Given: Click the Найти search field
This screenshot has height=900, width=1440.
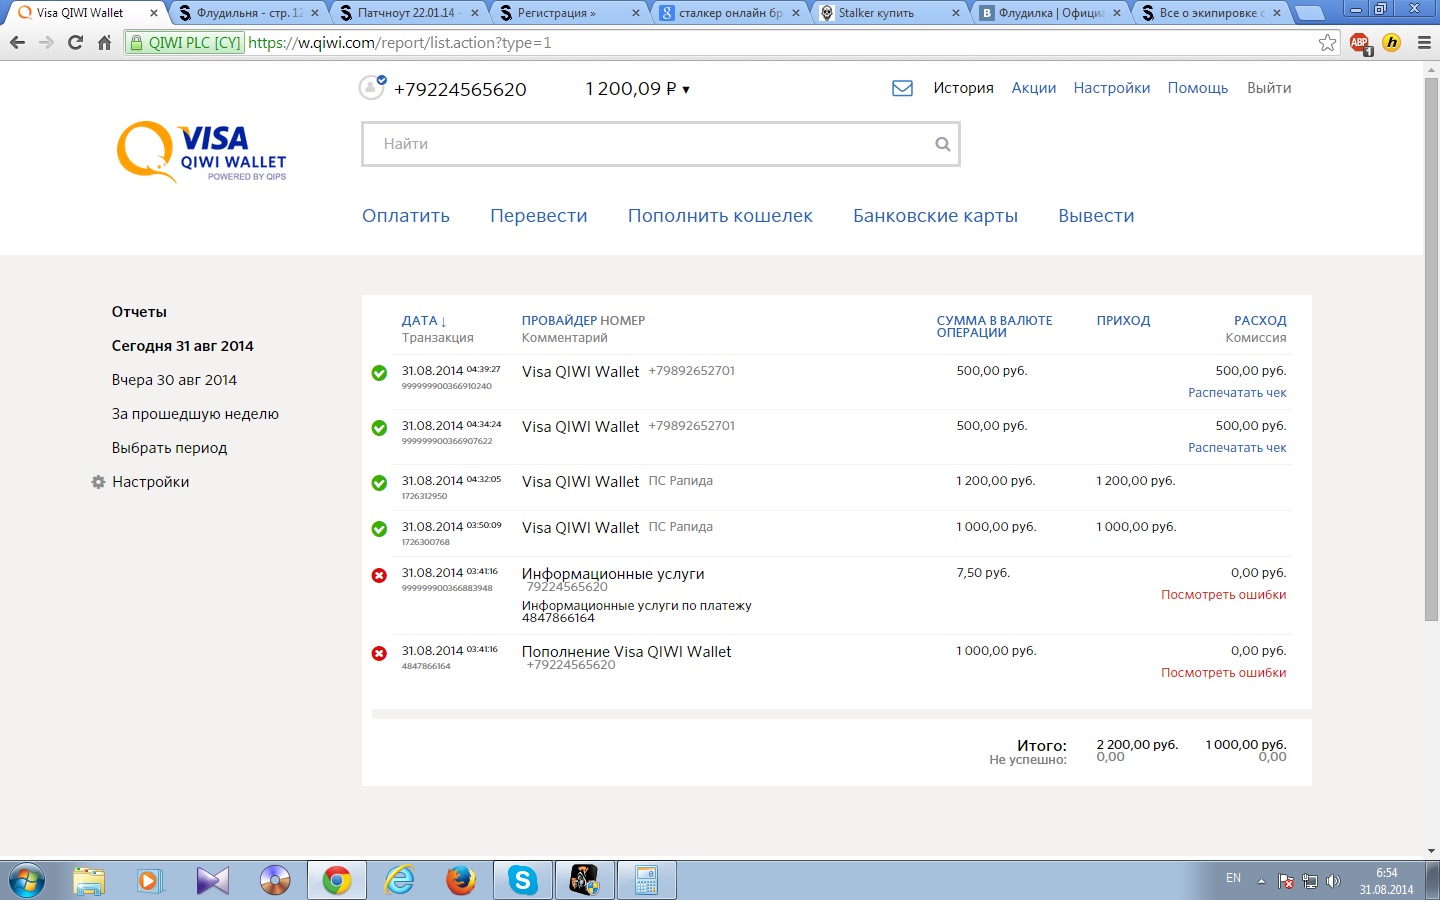Looking at the screenshot, I should point(660,144).
